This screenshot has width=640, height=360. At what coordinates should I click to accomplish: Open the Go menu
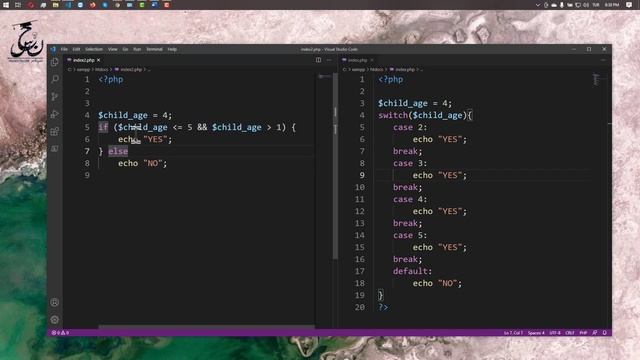(x=125, y=49)
